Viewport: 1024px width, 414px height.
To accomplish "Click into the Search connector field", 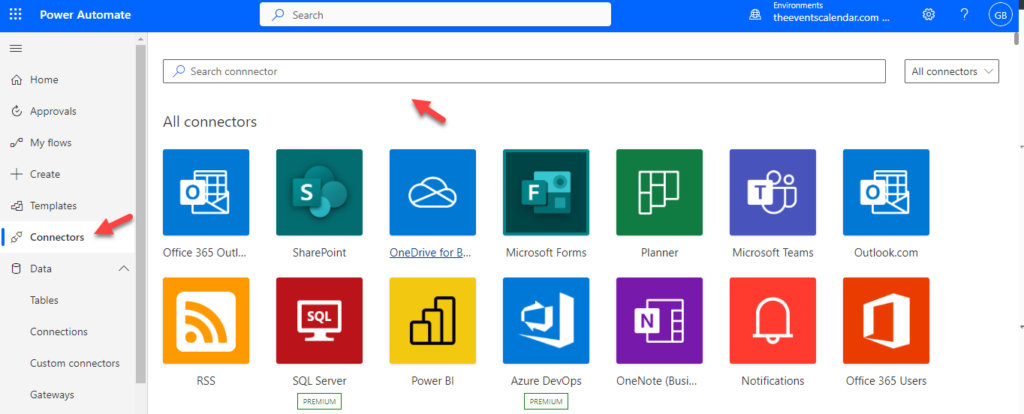I will pos(524,71).
